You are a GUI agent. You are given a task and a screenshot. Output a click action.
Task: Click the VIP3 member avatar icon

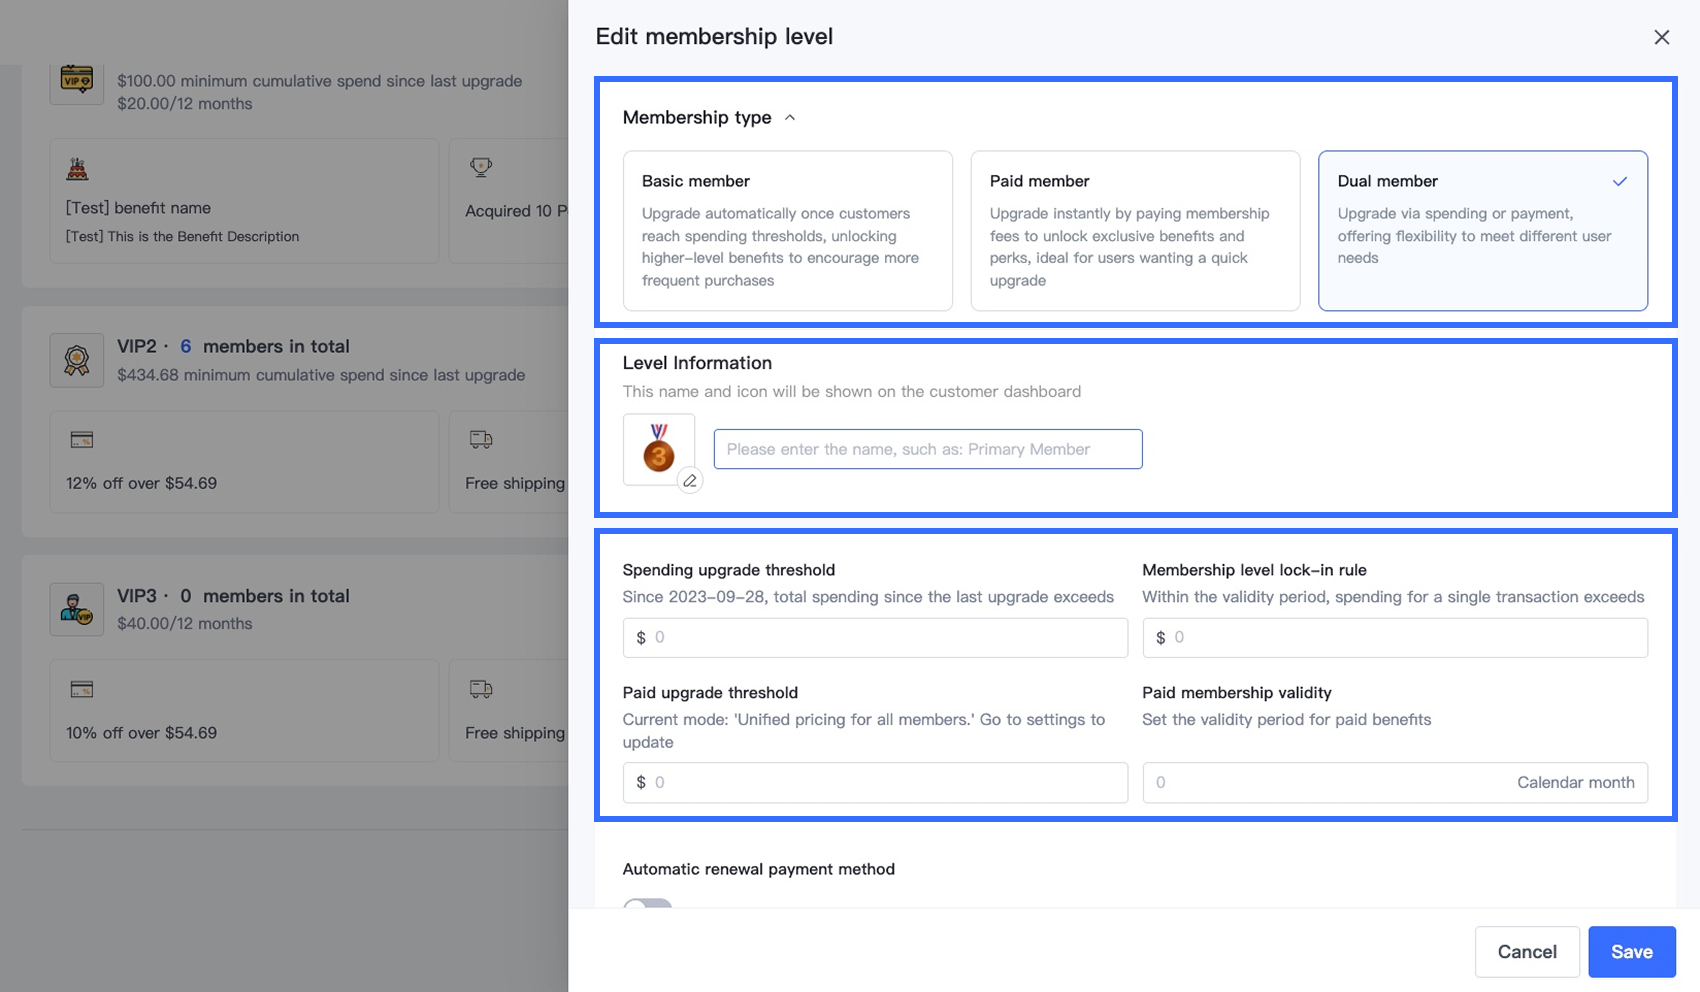click(x=77, y=609)
